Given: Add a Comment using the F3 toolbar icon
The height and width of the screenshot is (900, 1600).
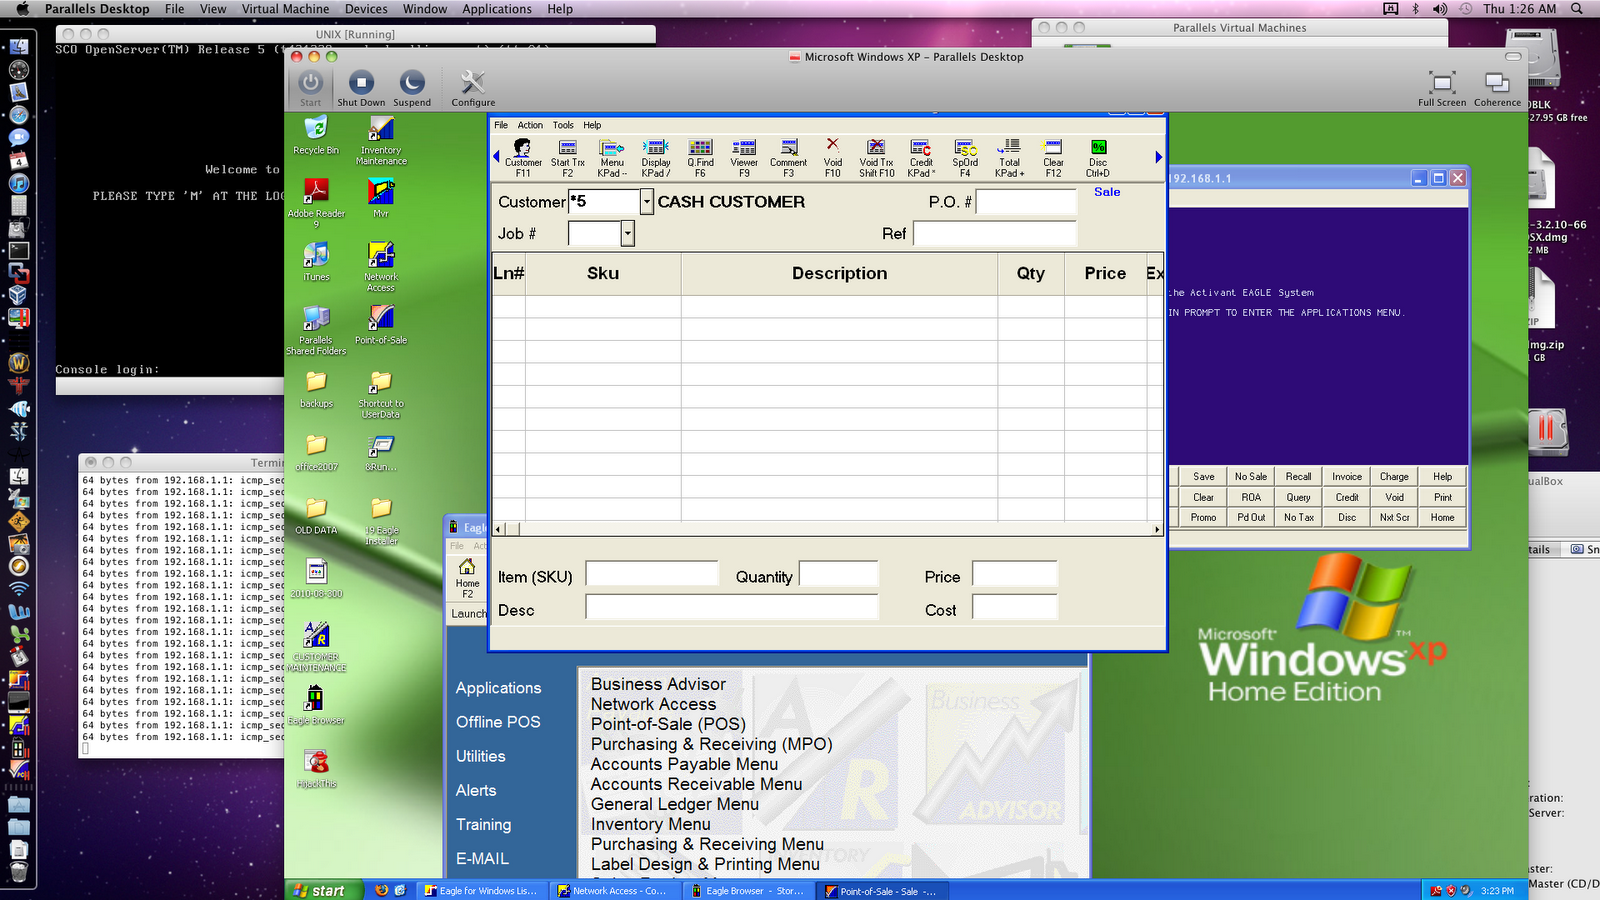Looking at the screenshot, I should point(788,158).
